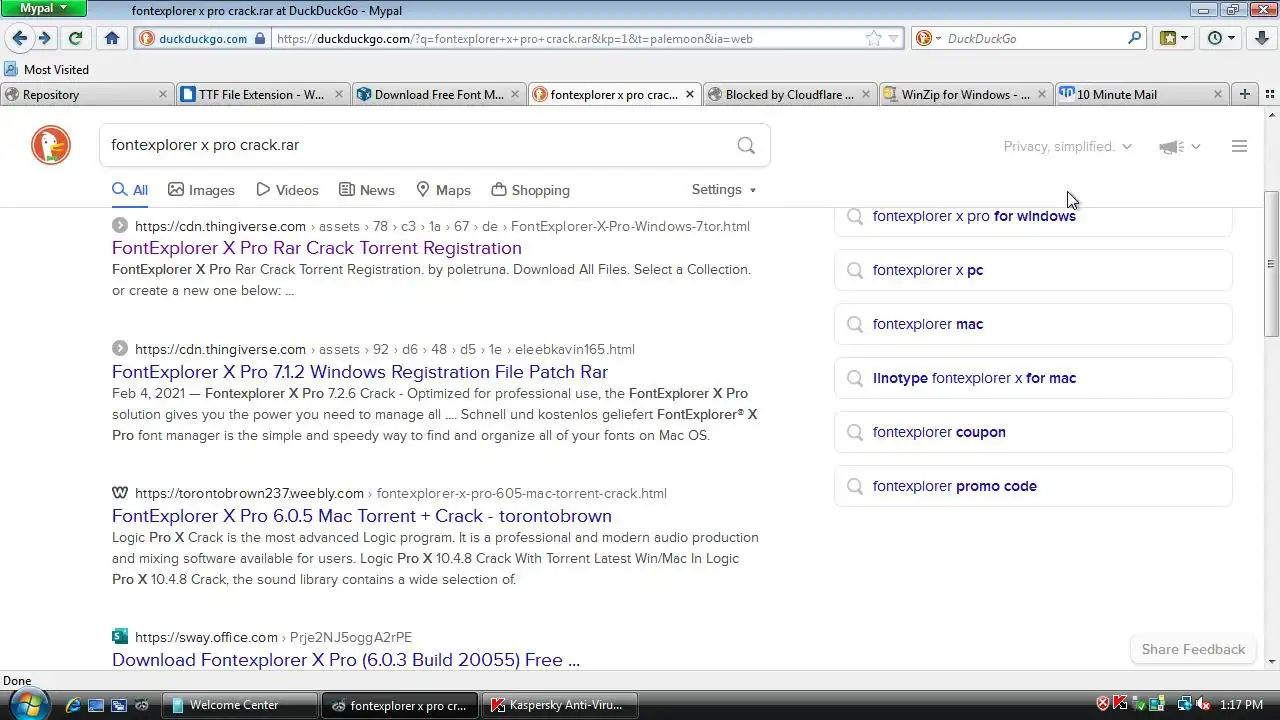Click the Switch between windows quick launch icon
1280x720 pixels.
[119, 705]
